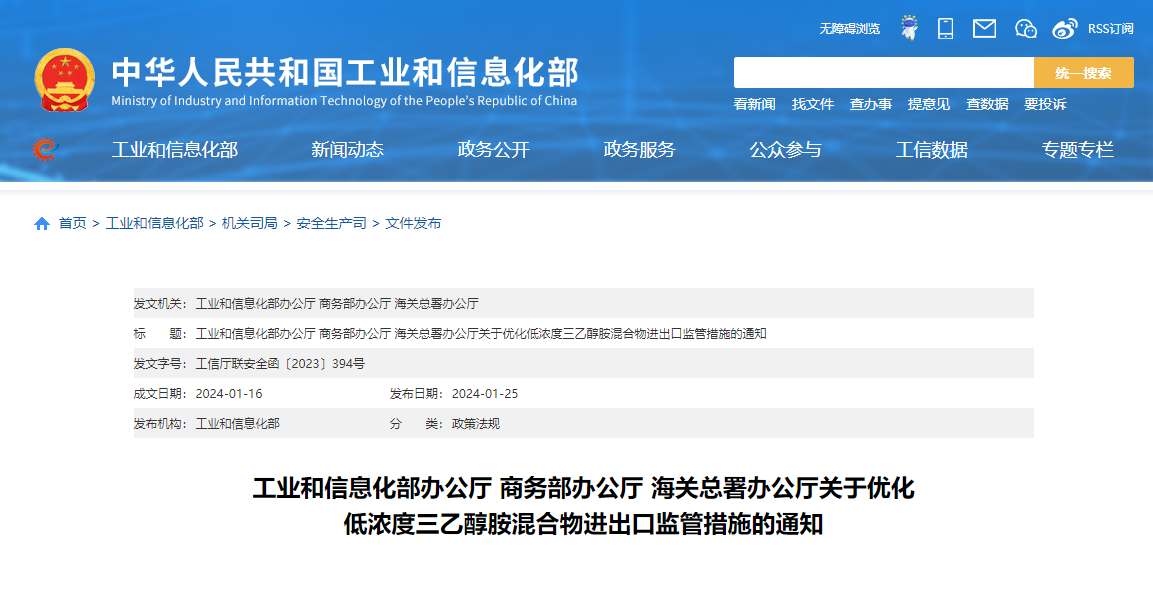Image resolution: width=1153 pixels, height=600 pixels.
Task: Select 查办事 quick link
Action: pyautogui.click(x=871, y=104)
